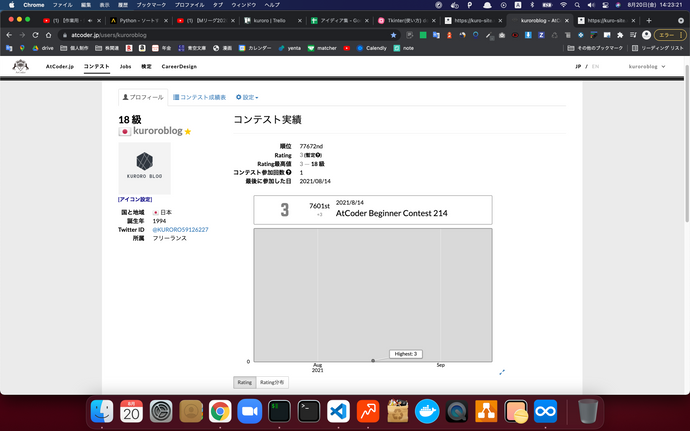This screenshot has height=431, width=690.
Task: Open the @KURORO59126227 Twitter link
Action: tap(180, 229)
